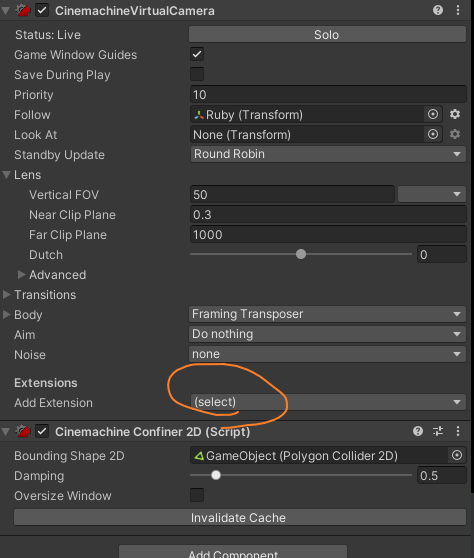Open Cinemachine Confiner 2D help icon
This screenshot has width=474, height=558.
tap(418, 431)
